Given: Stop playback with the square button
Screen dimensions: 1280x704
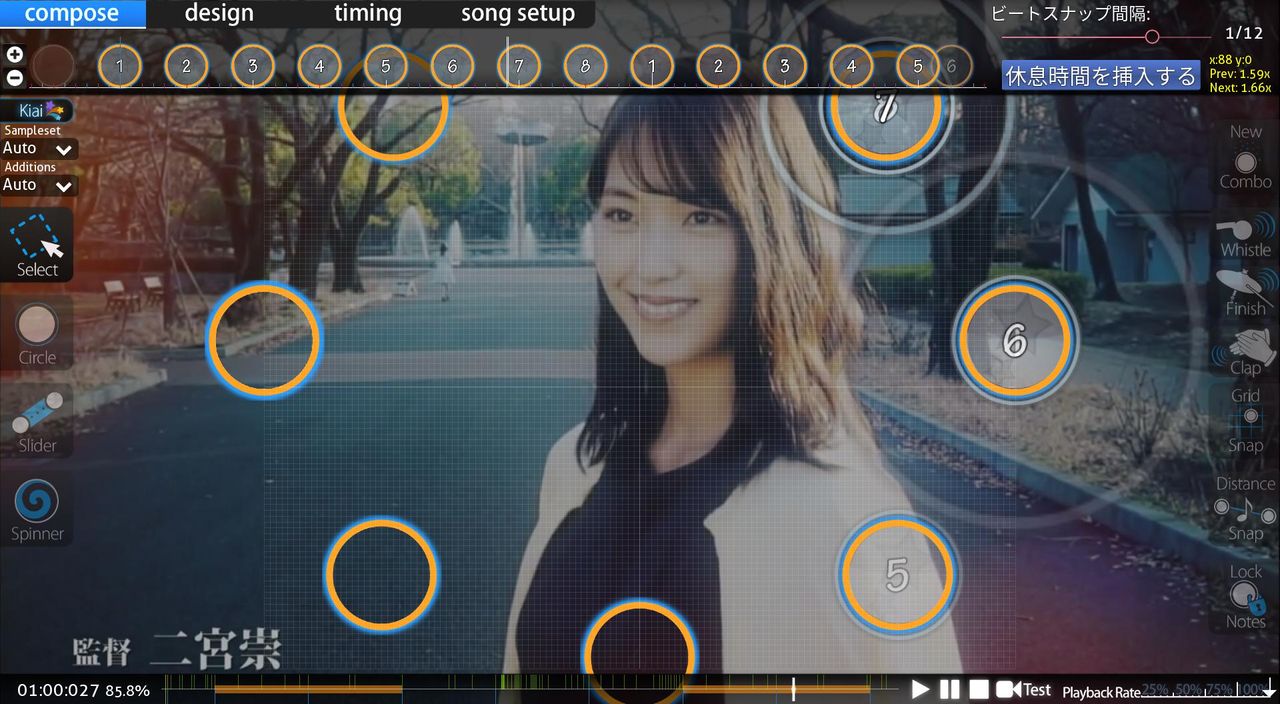Looking at the screenshot, I should pos(979,689).
